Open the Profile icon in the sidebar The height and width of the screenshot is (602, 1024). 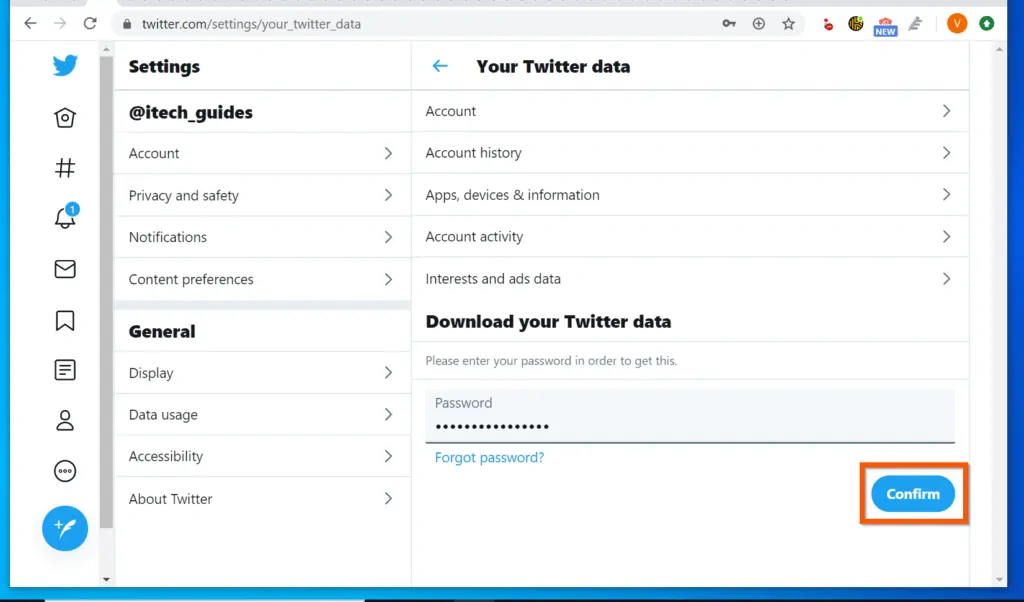65,421
